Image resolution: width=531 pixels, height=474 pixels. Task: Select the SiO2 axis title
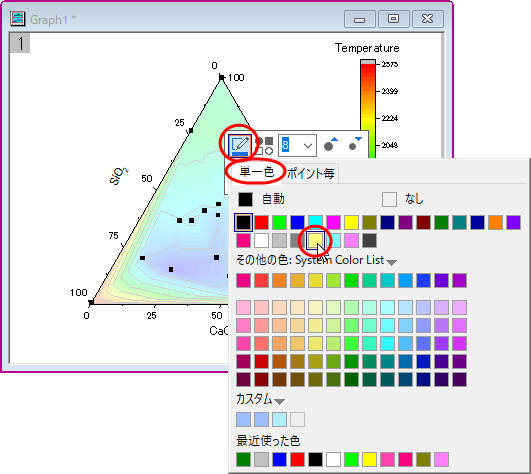(x=119, y=176)
